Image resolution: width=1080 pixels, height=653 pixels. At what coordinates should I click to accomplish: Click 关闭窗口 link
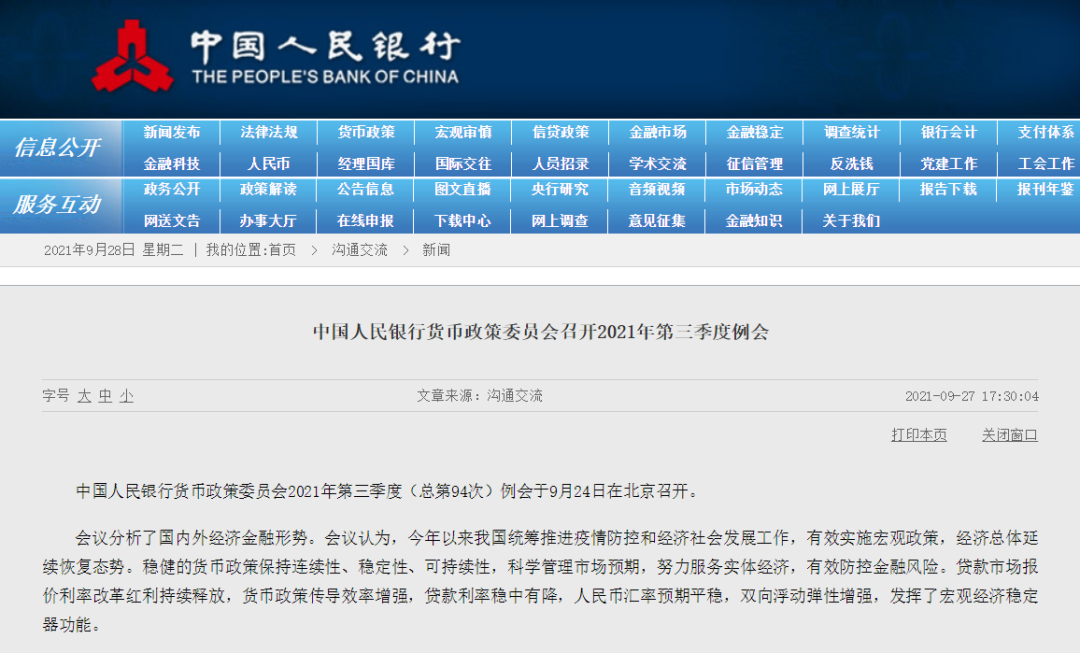point(1009,435)
